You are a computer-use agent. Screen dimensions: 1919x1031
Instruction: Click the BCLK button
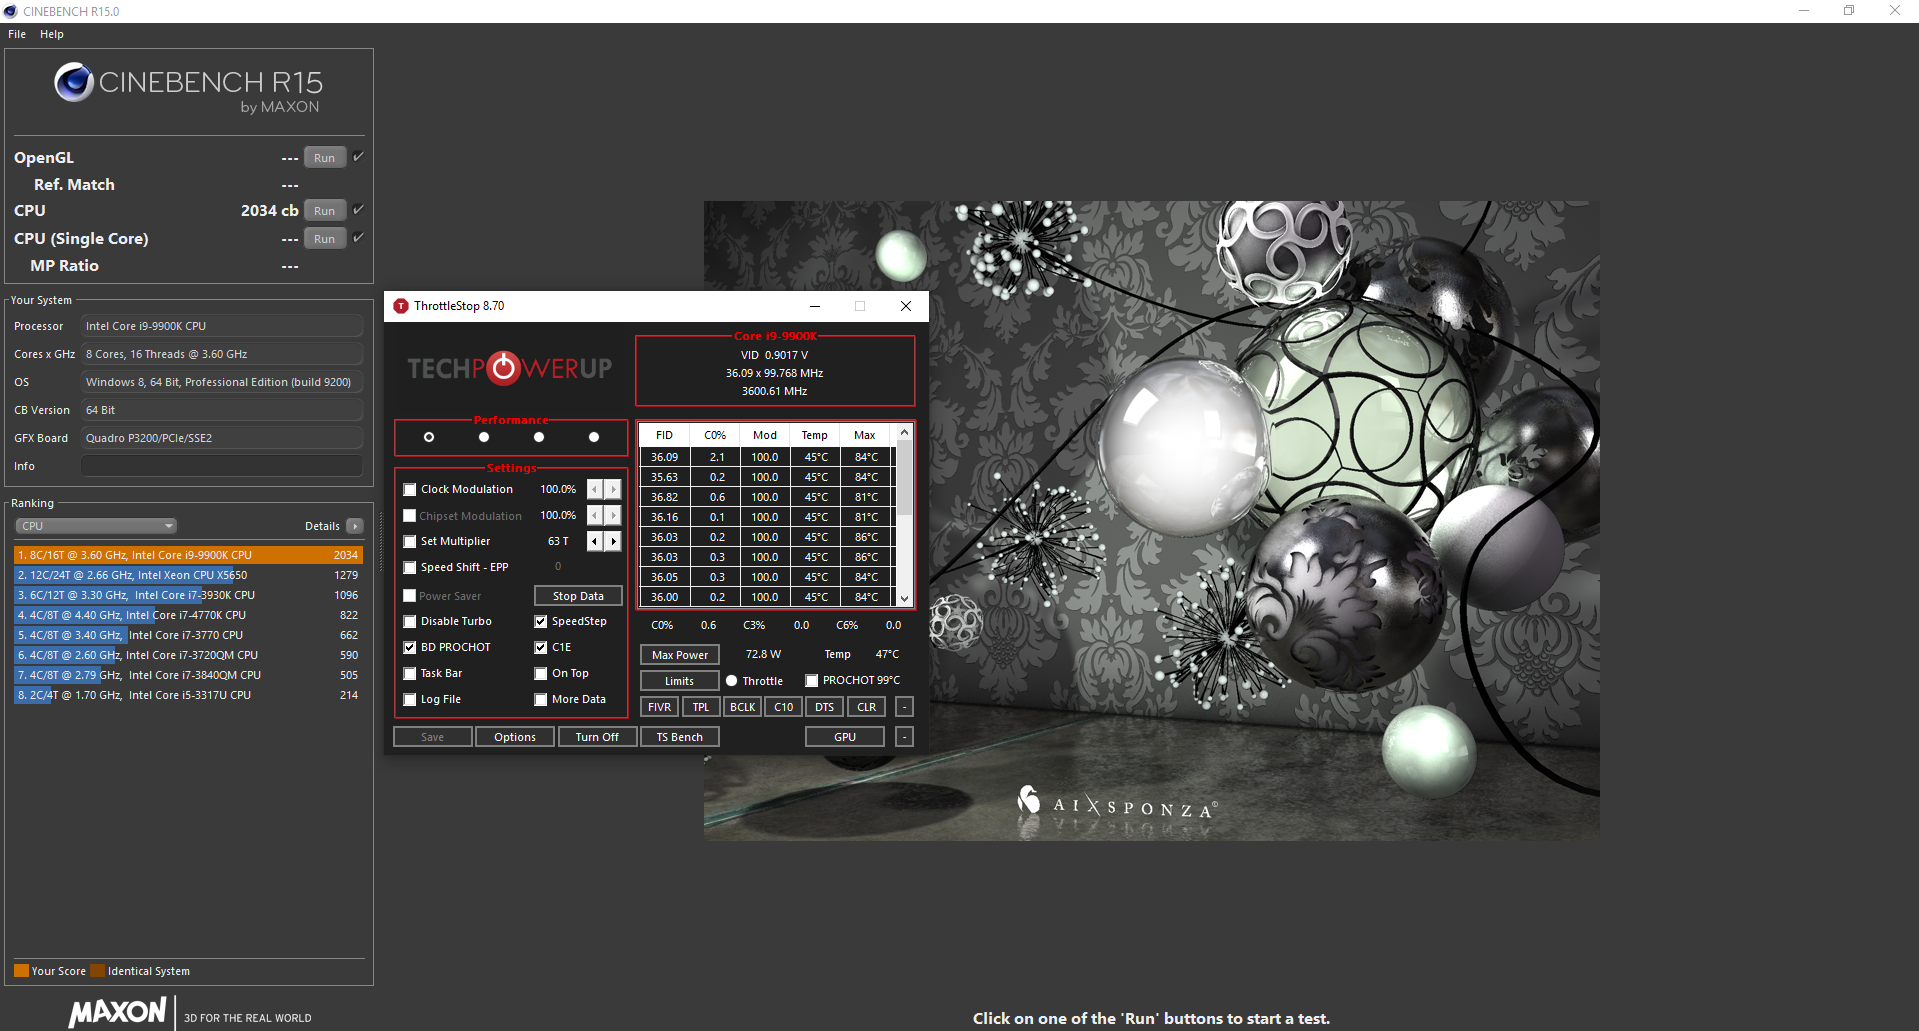pos(743,707)
